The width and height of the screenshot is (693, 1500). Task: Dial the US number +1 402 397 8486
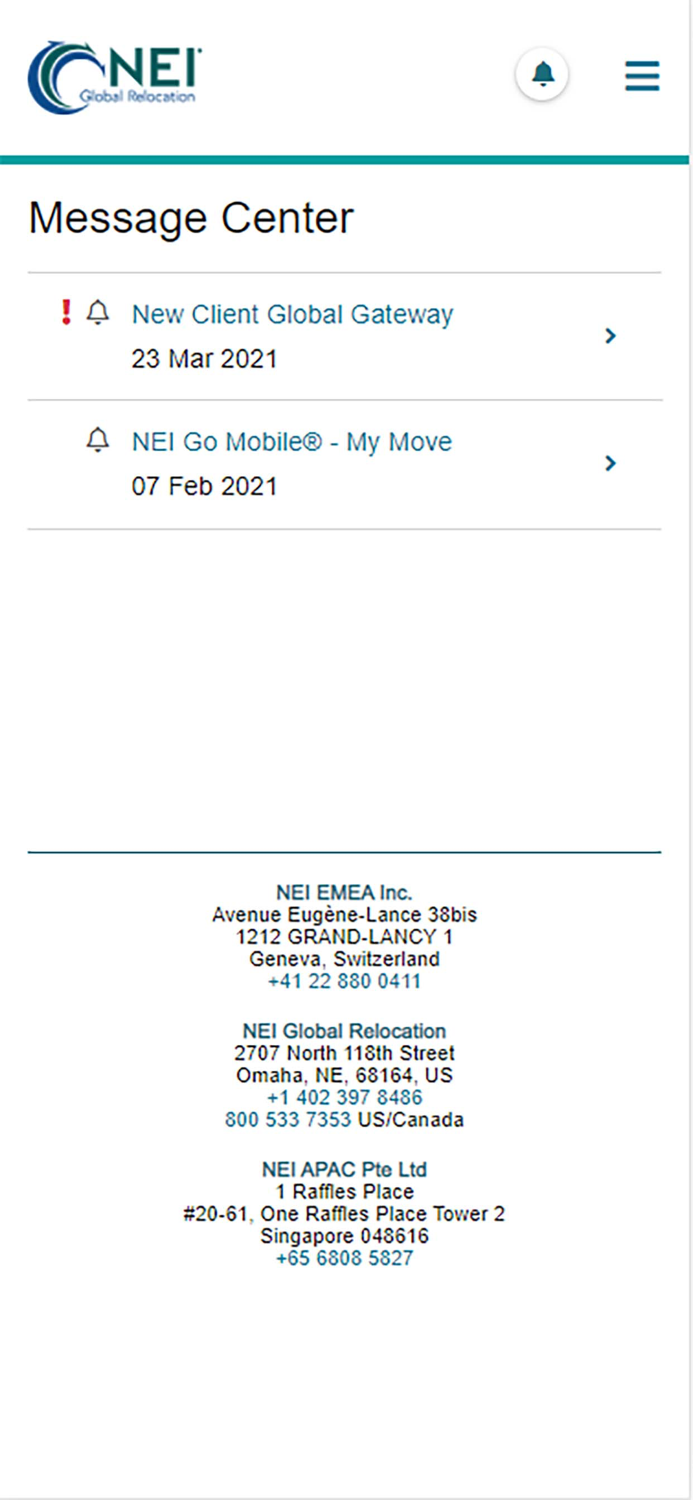pos(344,1097)
